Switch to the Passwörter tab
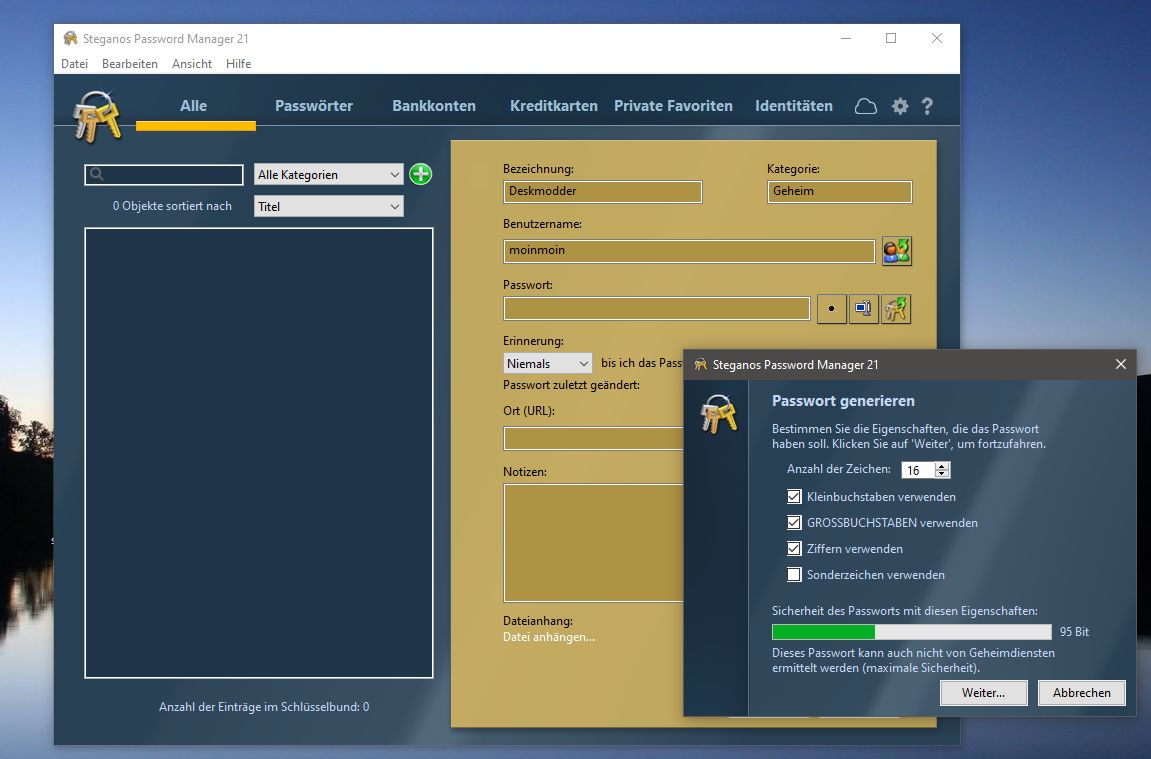Screen dimensions: 1151x759 click(x=313, y=106)
